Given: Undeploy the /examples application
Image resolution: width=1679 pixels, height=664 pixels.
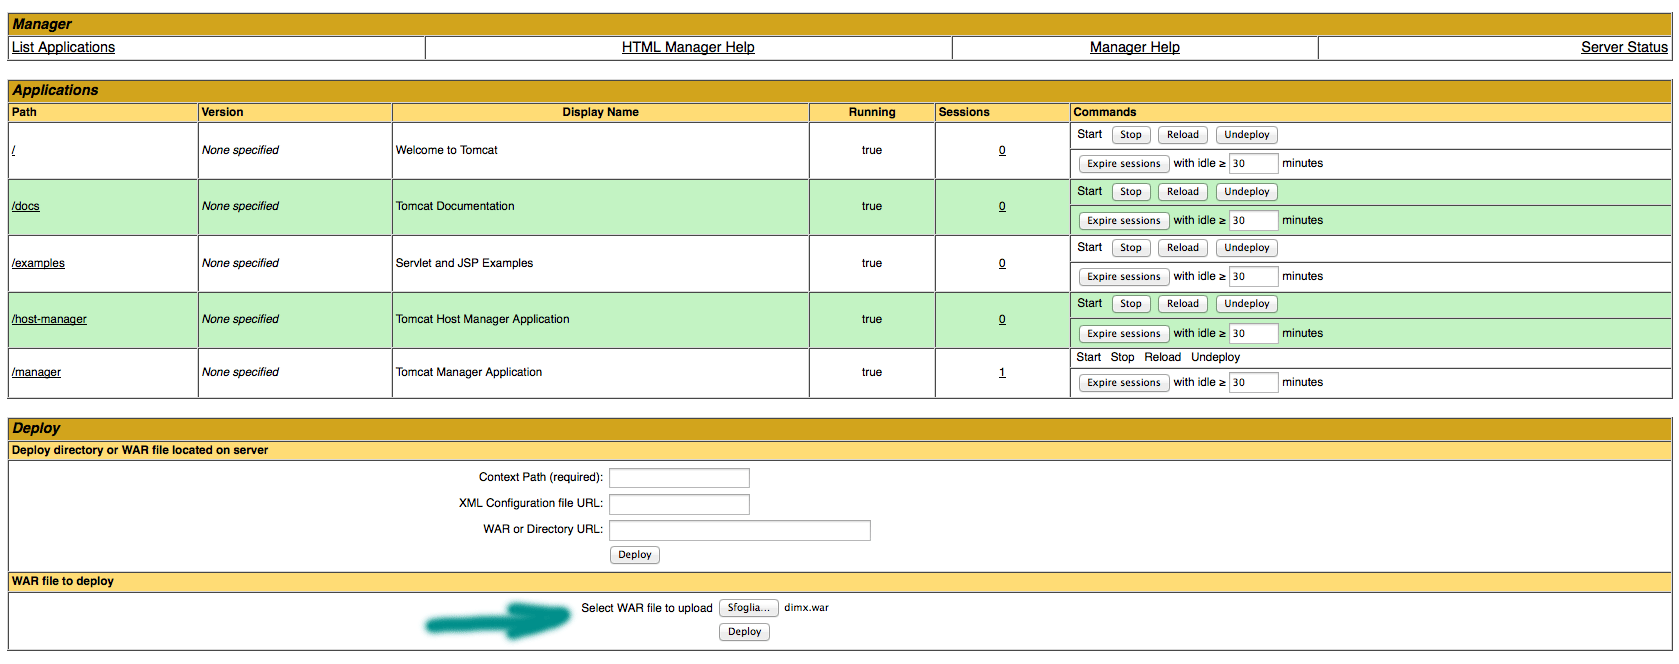Looking at the screenshot, I should tap(1247, 248).
